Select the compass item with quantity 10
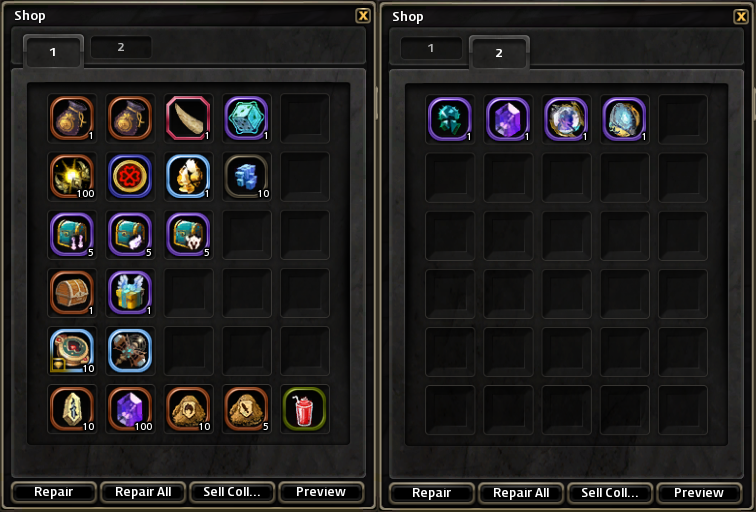Screen dimensions: 756x512 tap(72, 351)
